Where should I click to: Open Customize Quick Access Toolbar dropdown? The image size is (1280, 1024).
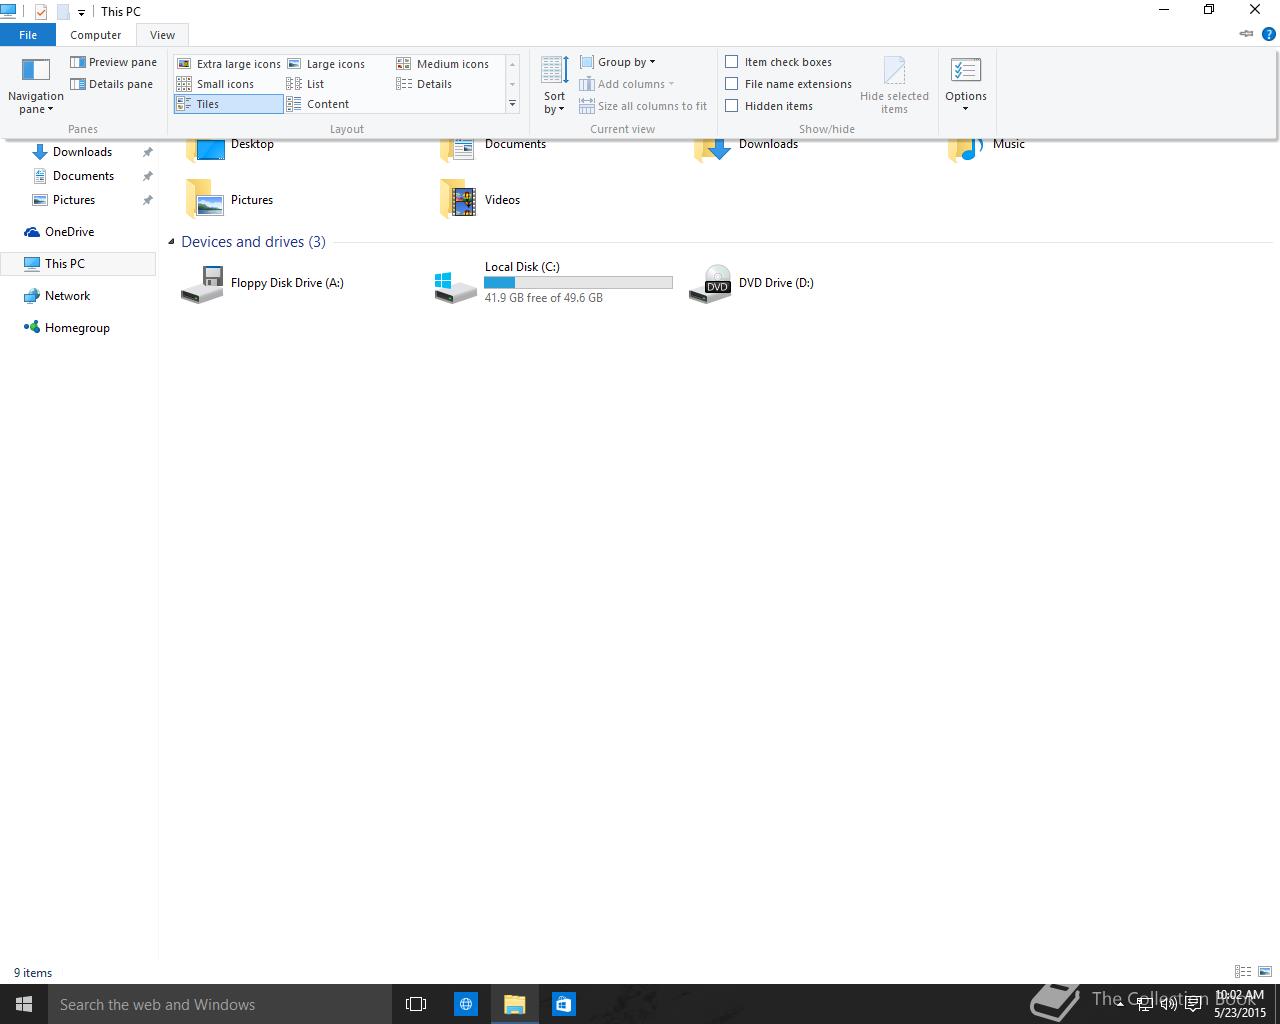81,12
